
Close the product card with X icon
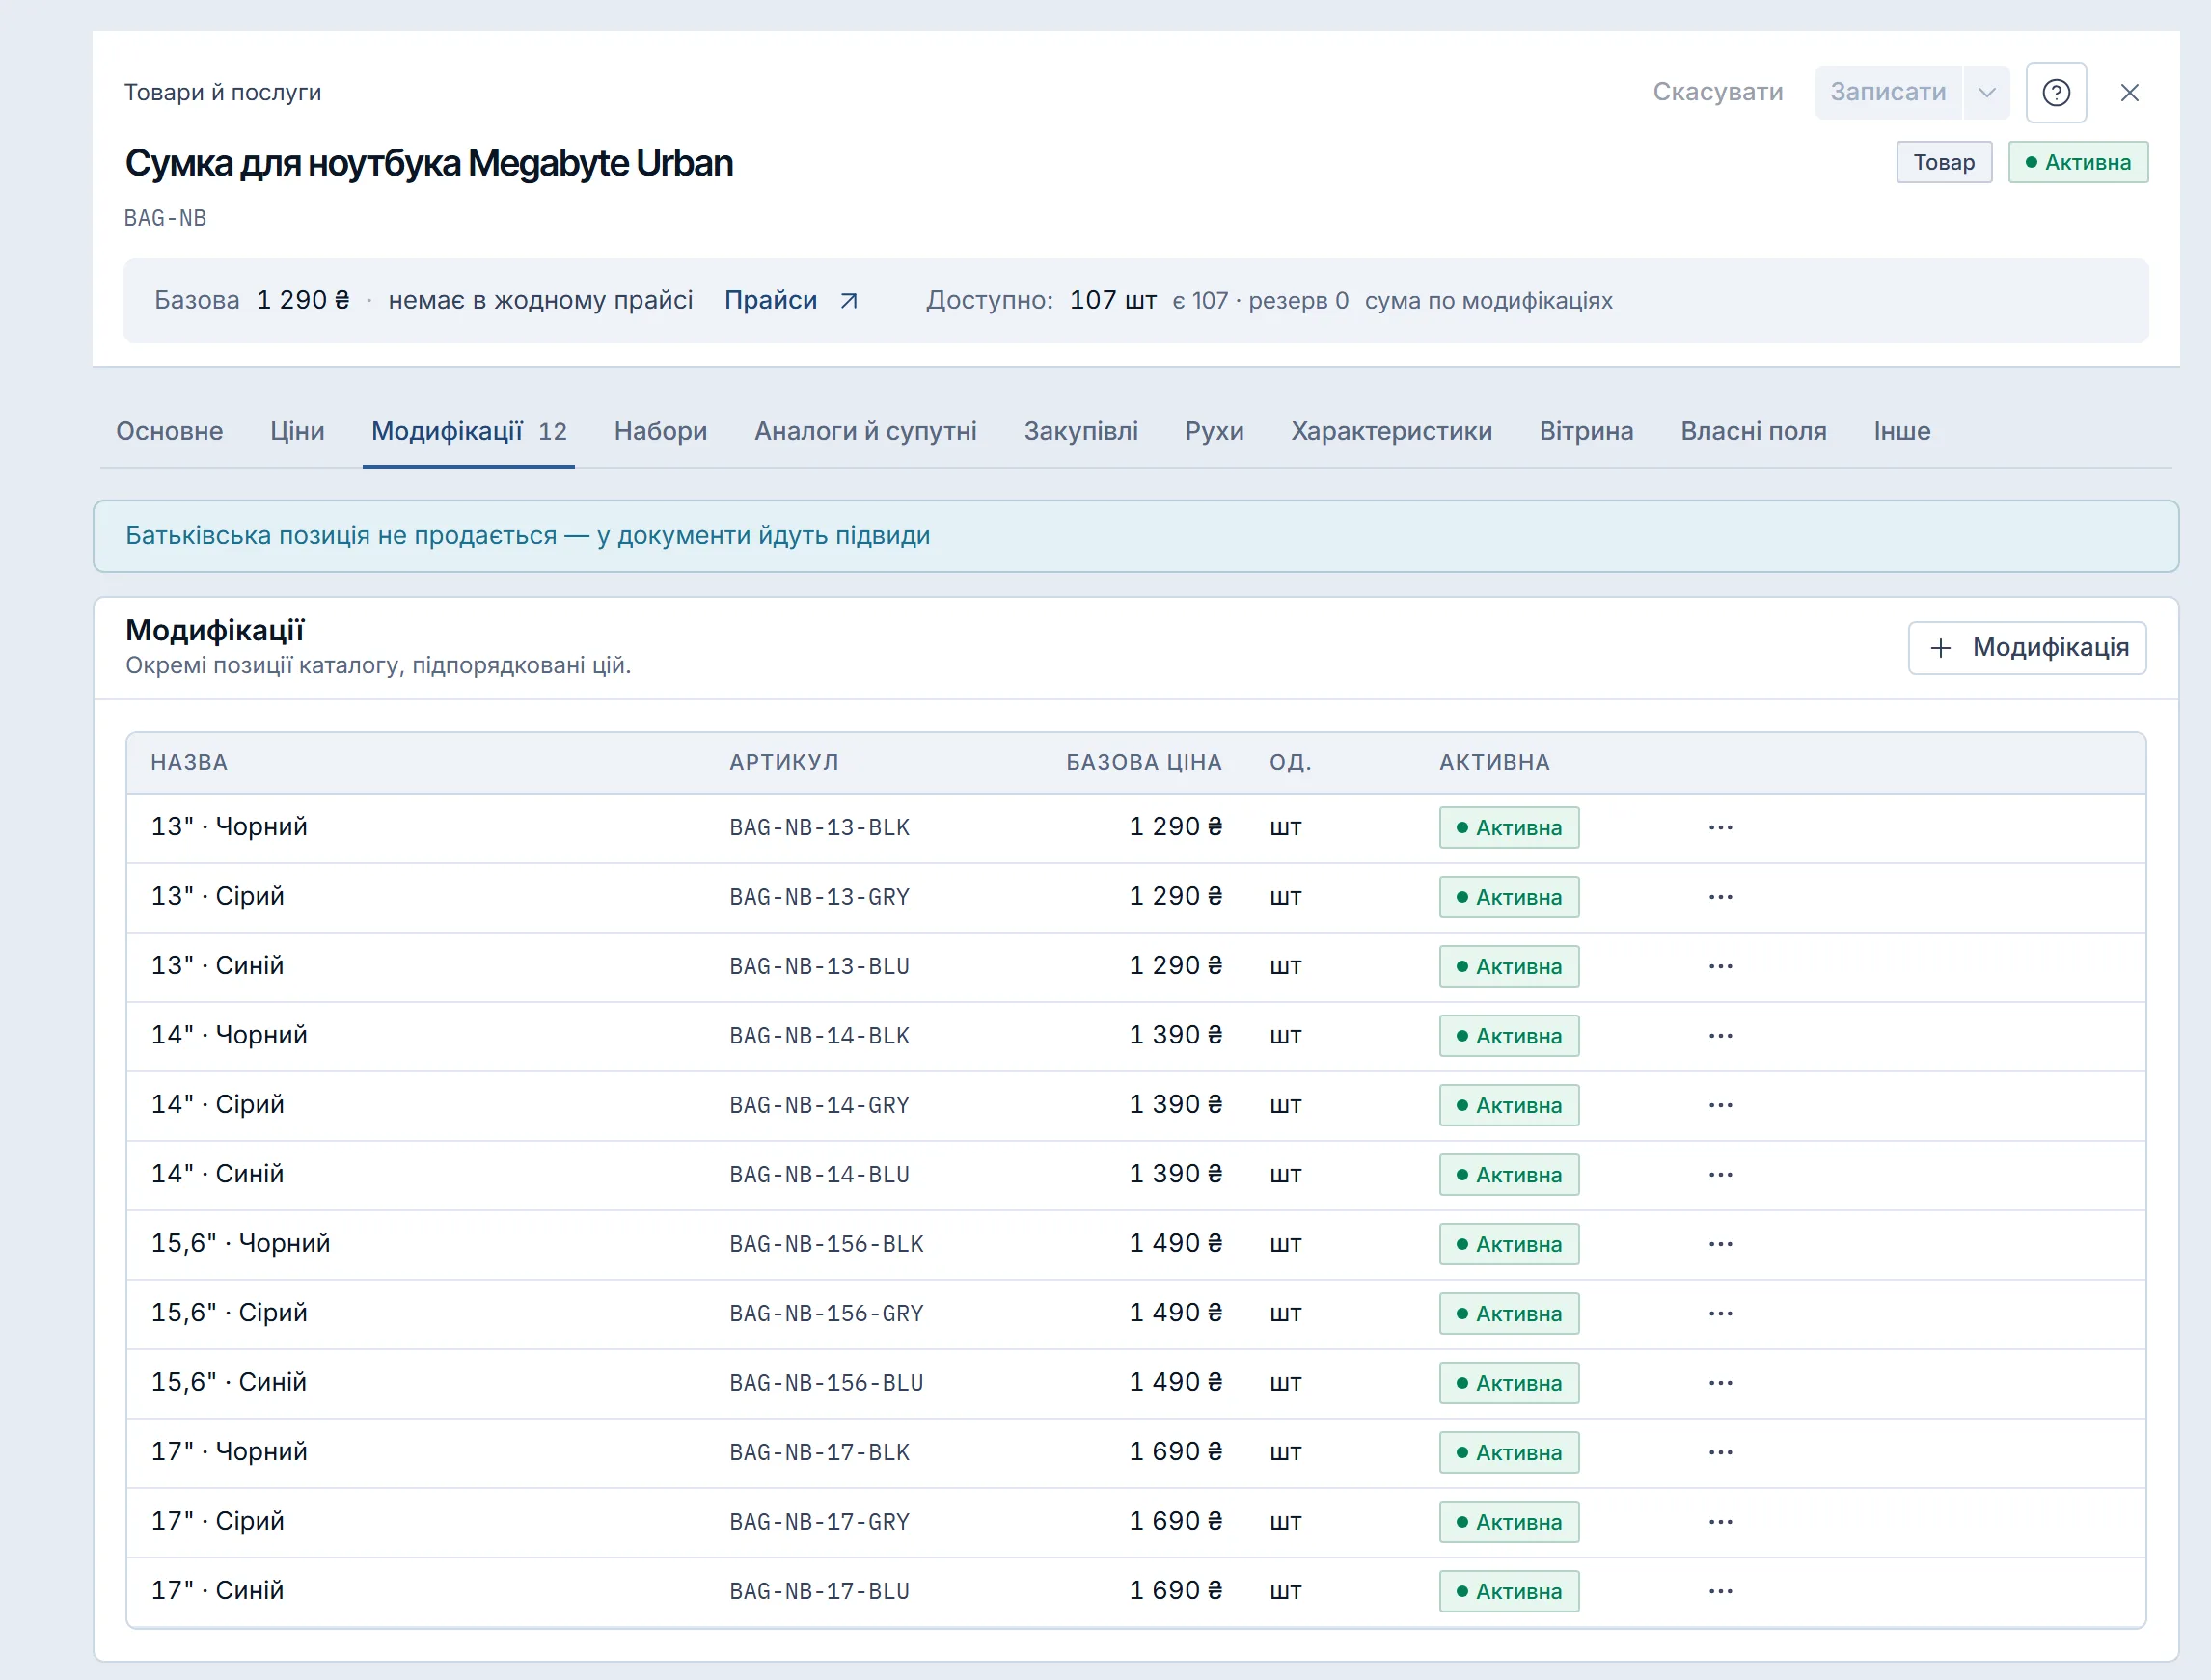[2129, 92]
